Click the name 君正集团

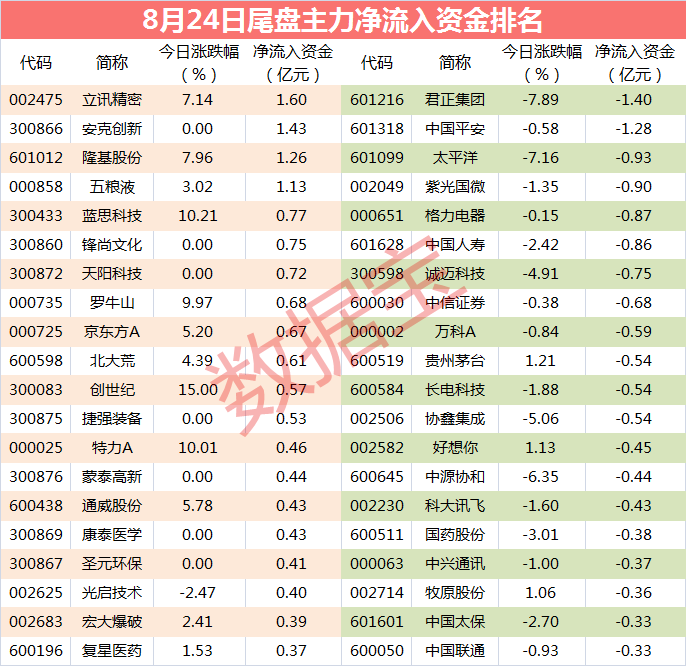click(455, 100)
